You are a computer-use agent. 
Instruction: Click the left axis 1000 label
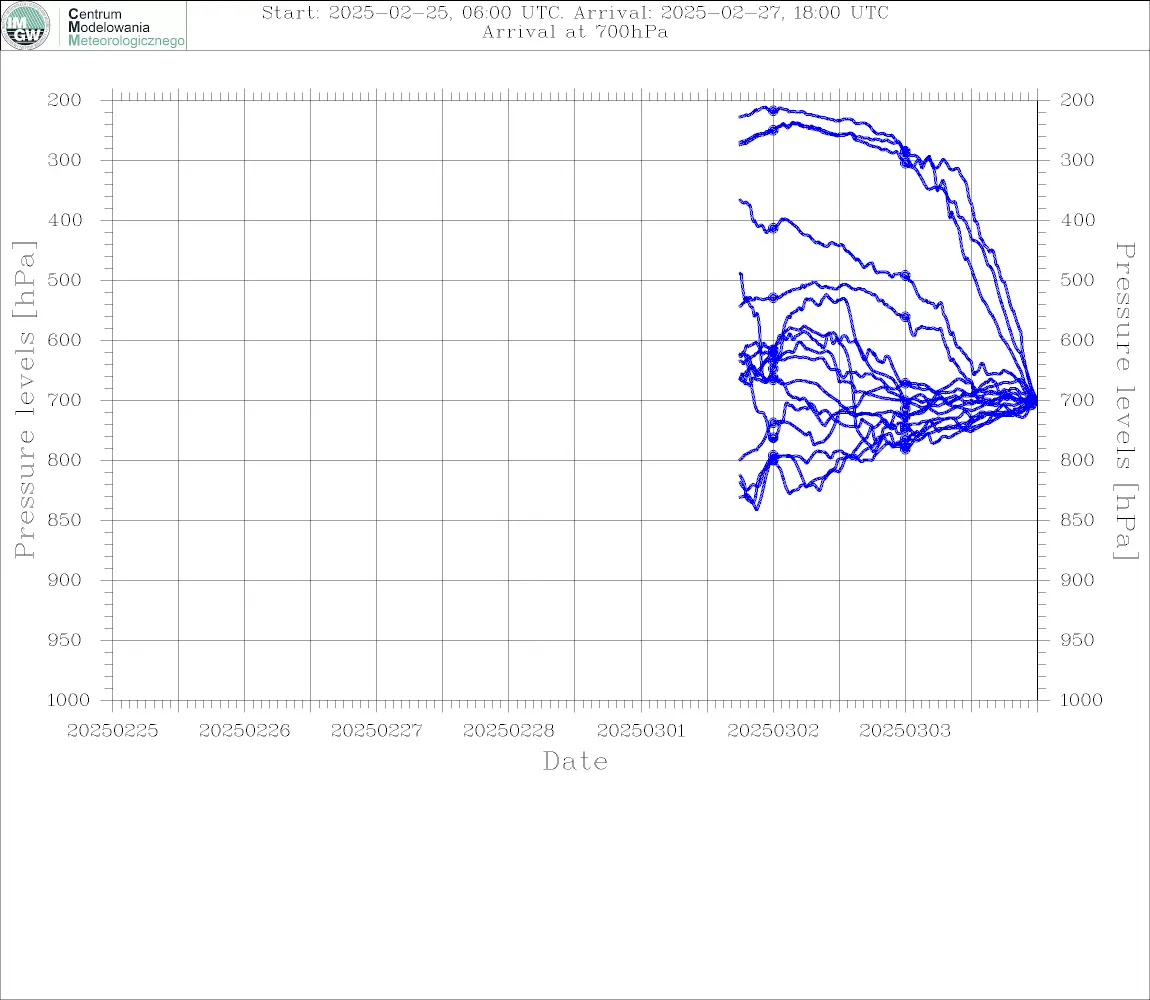[69, 701]
